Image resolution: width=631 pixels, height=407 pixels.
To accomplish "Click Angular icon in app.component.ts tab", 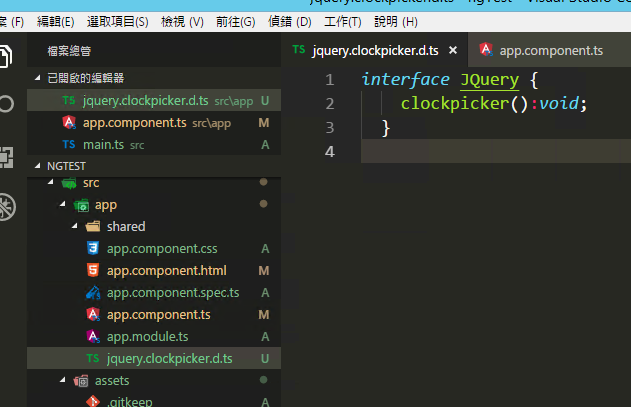I will [x=486, y=50].
